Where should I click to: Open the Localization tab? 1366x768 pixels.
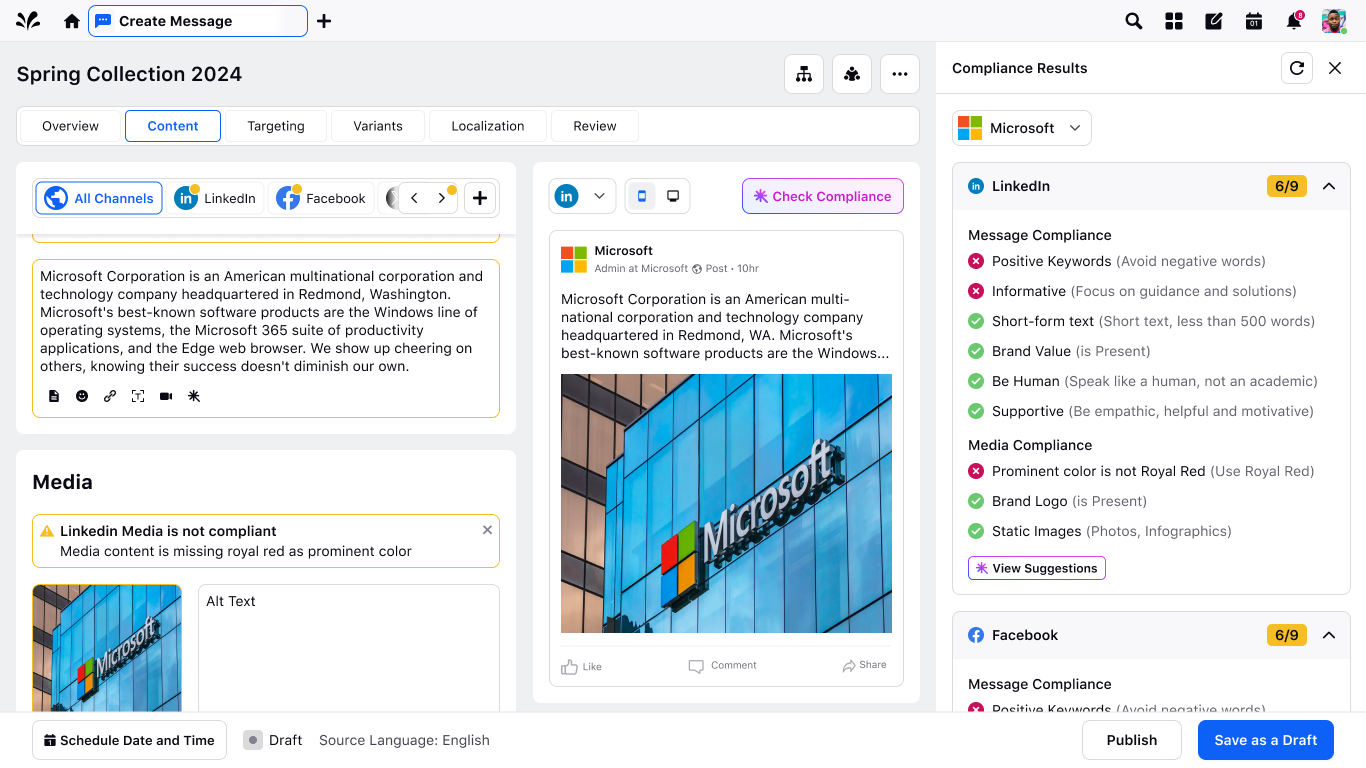pyautogui.click(x=487, y=126)
